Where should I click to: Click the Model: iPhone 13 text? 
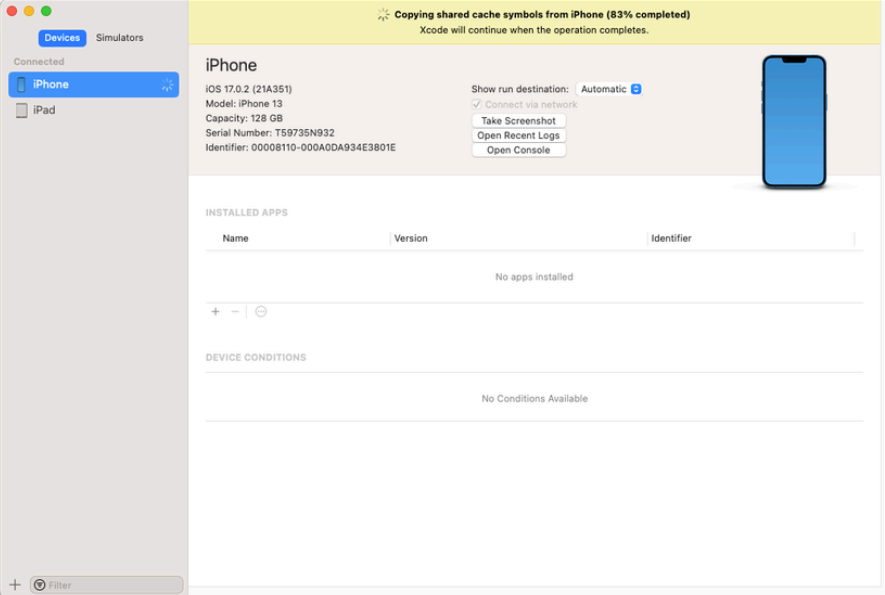[244, 104]
